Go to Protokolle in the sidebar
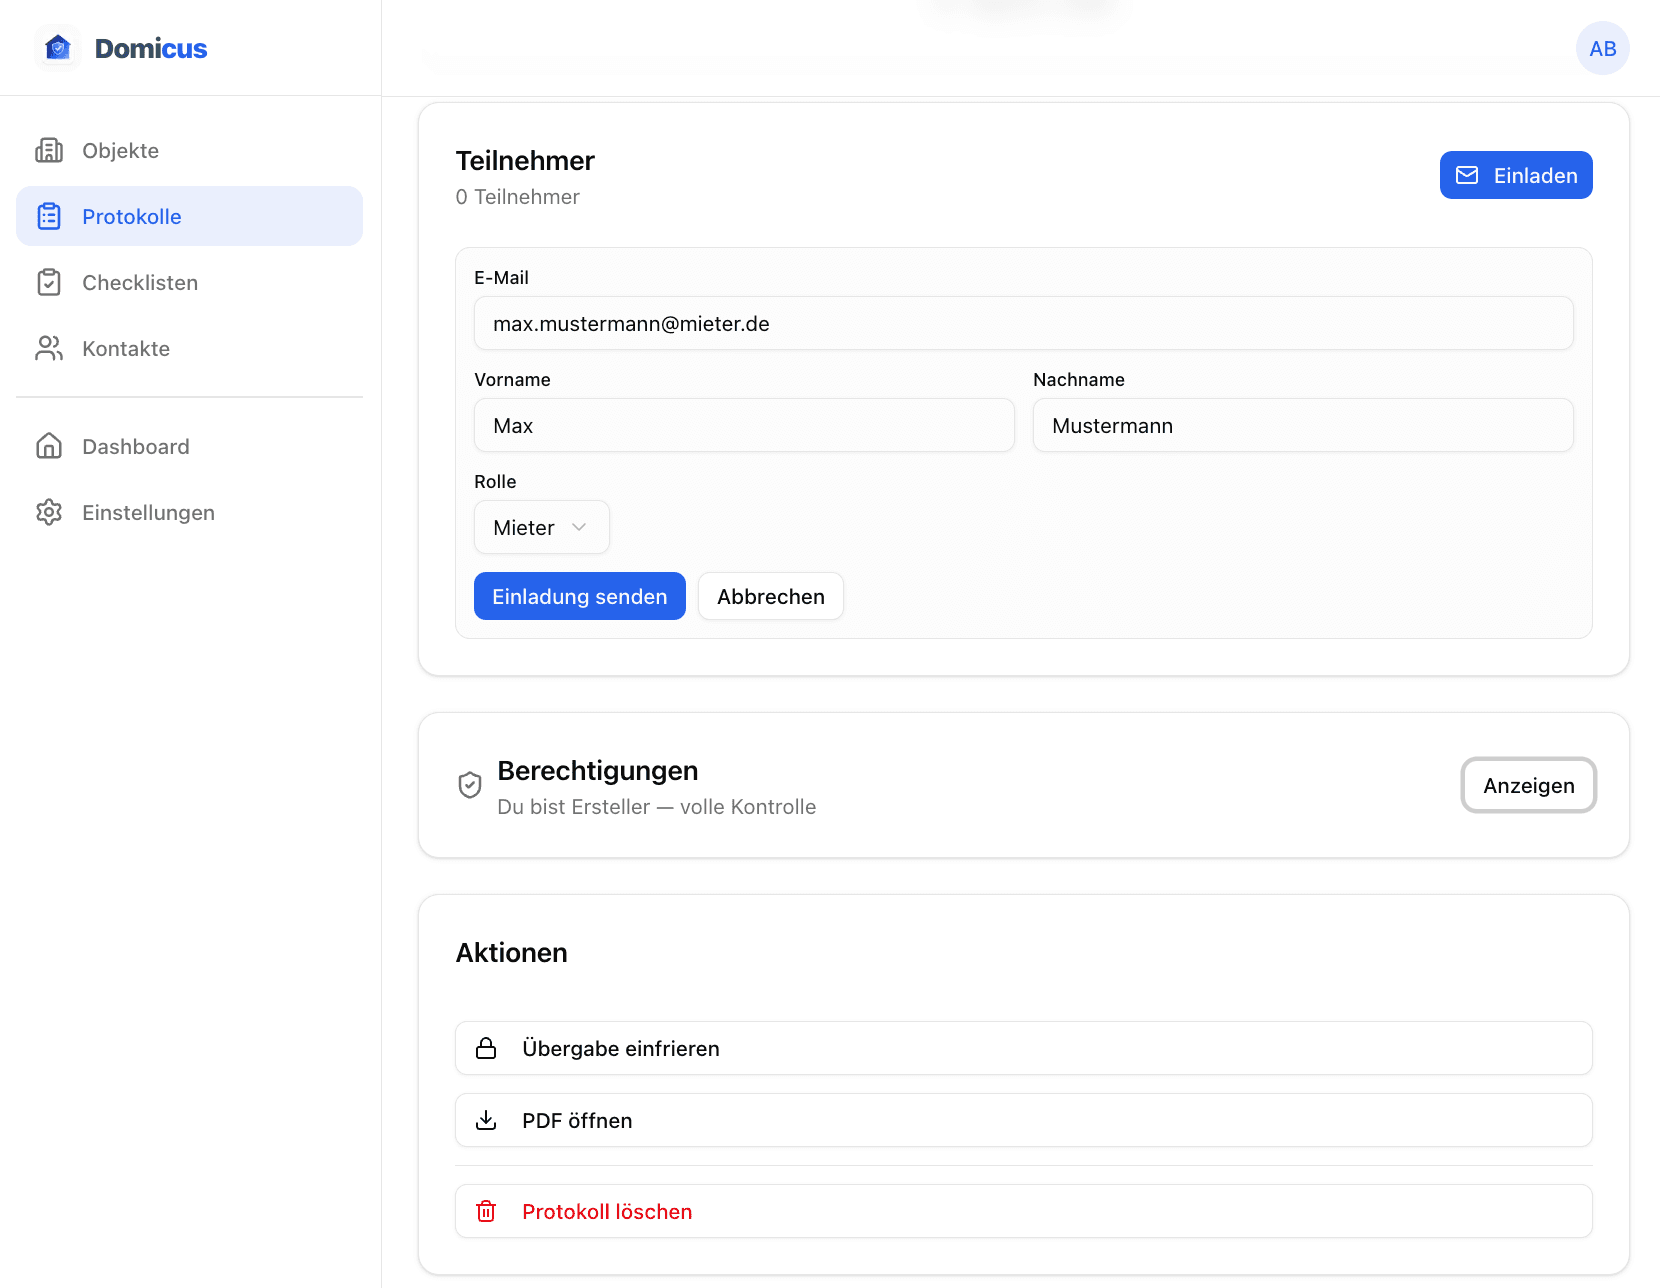This screenshot has width=1660, height=1288. pyautogui.click(x=189, y=216)
